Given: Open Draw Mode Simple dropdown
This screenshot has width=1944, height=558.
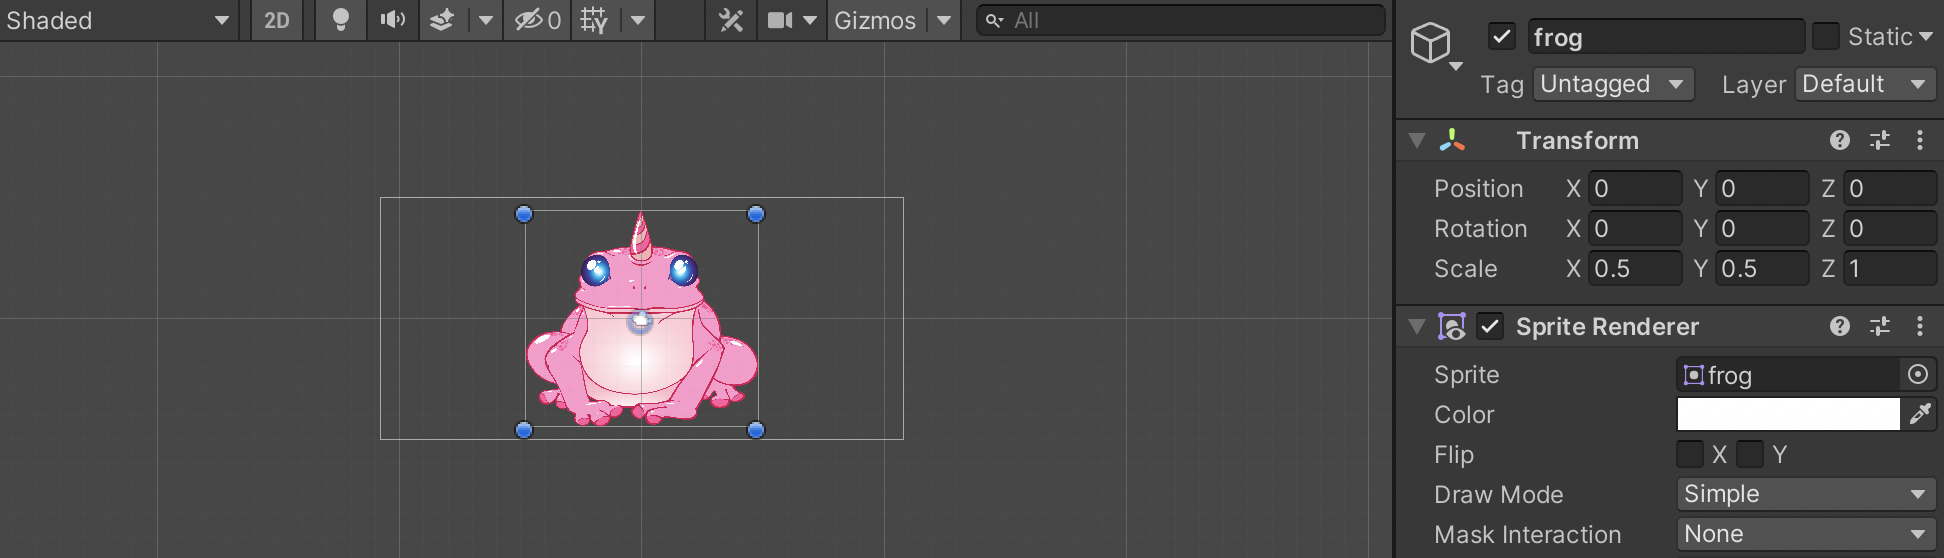Looking at the screenshot, I should point(1806,494).
